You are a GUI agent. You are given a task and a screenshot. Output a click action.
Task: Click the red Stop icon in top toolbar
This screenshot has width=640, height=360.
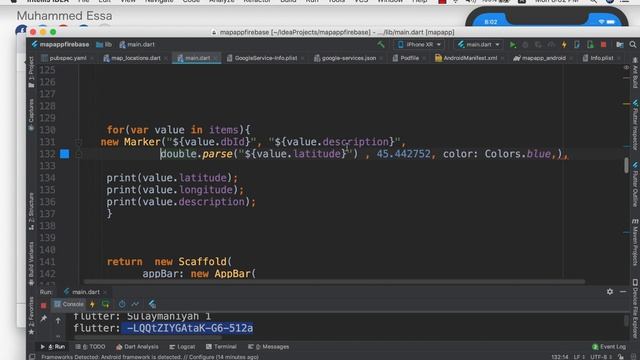pyautogui.click(x=603, y=44)
